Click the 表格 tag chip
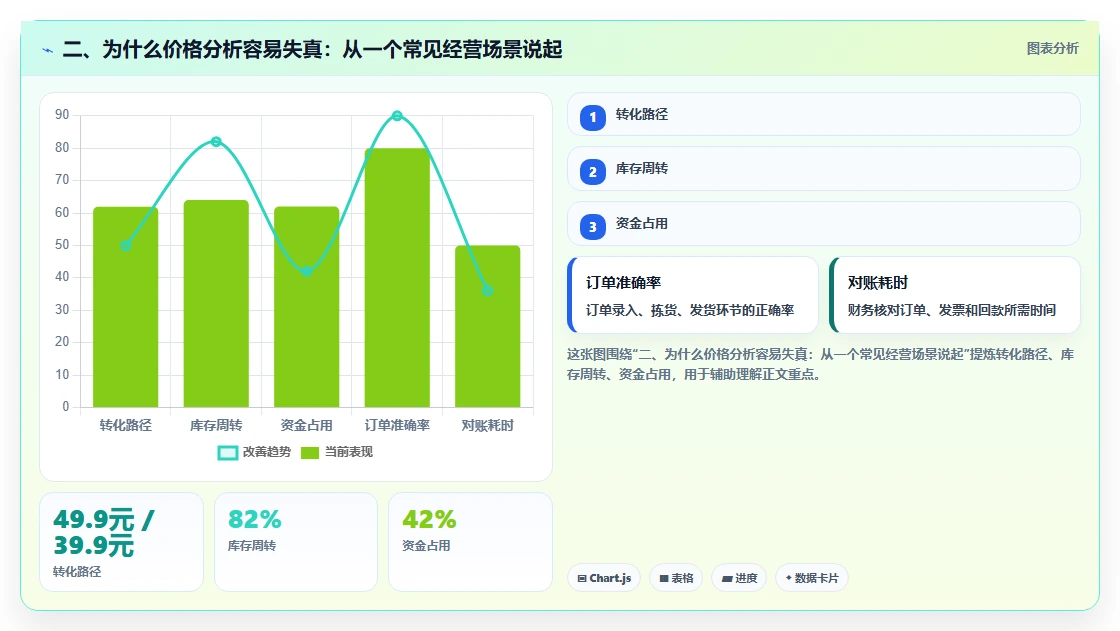Viewport: 1120px width, 631px height. [x=676, y=578]
